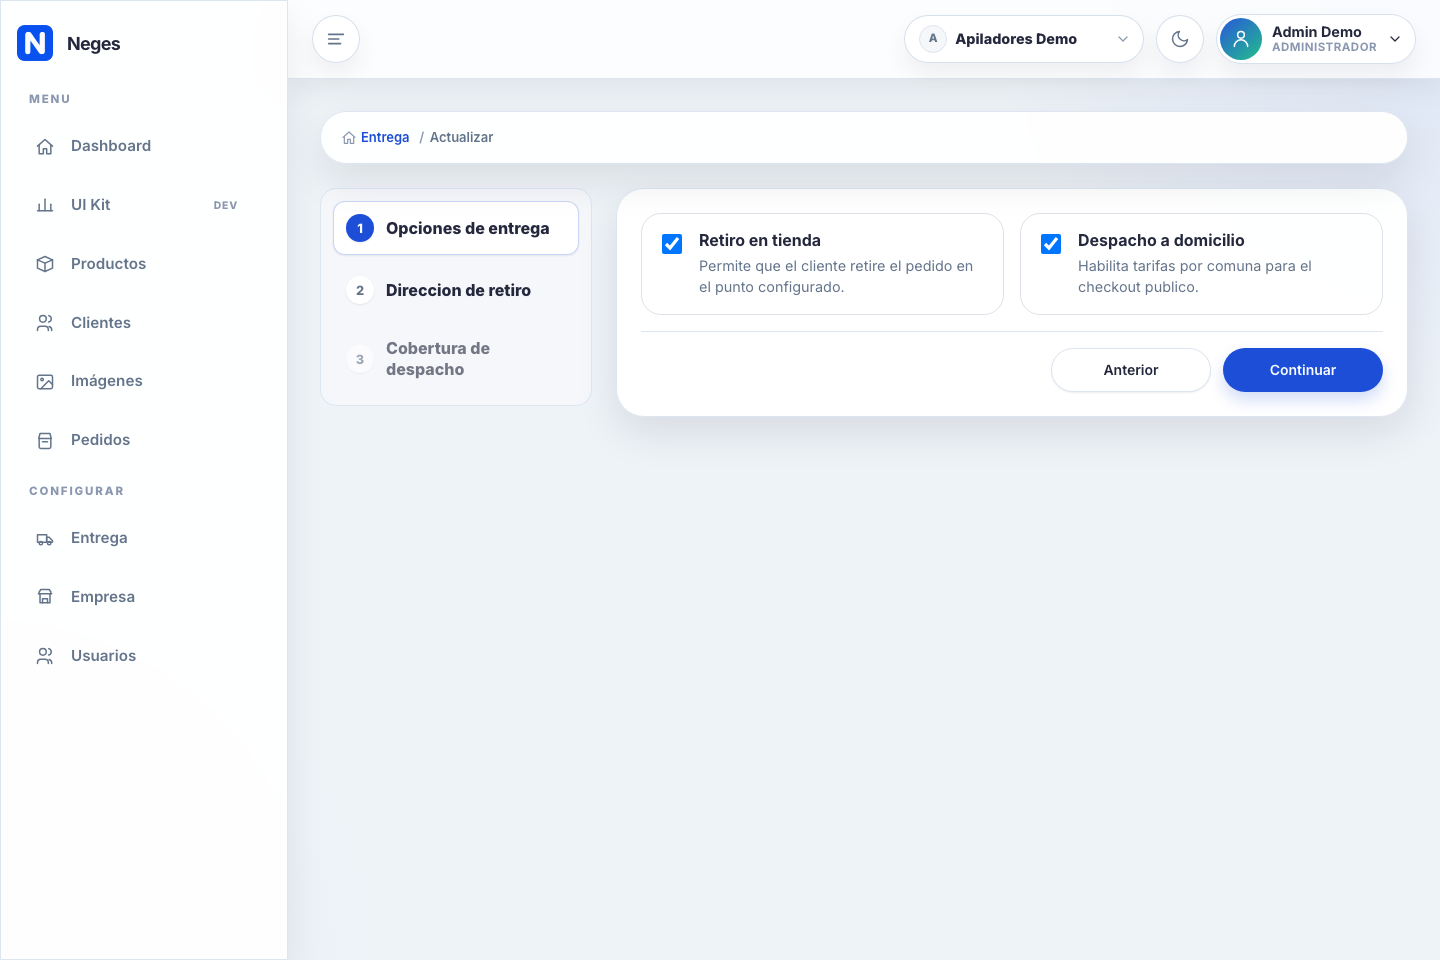Toggle the sidebar with hamburger button
Screen dimensions: 1440x960
click(x=336, y=39)
